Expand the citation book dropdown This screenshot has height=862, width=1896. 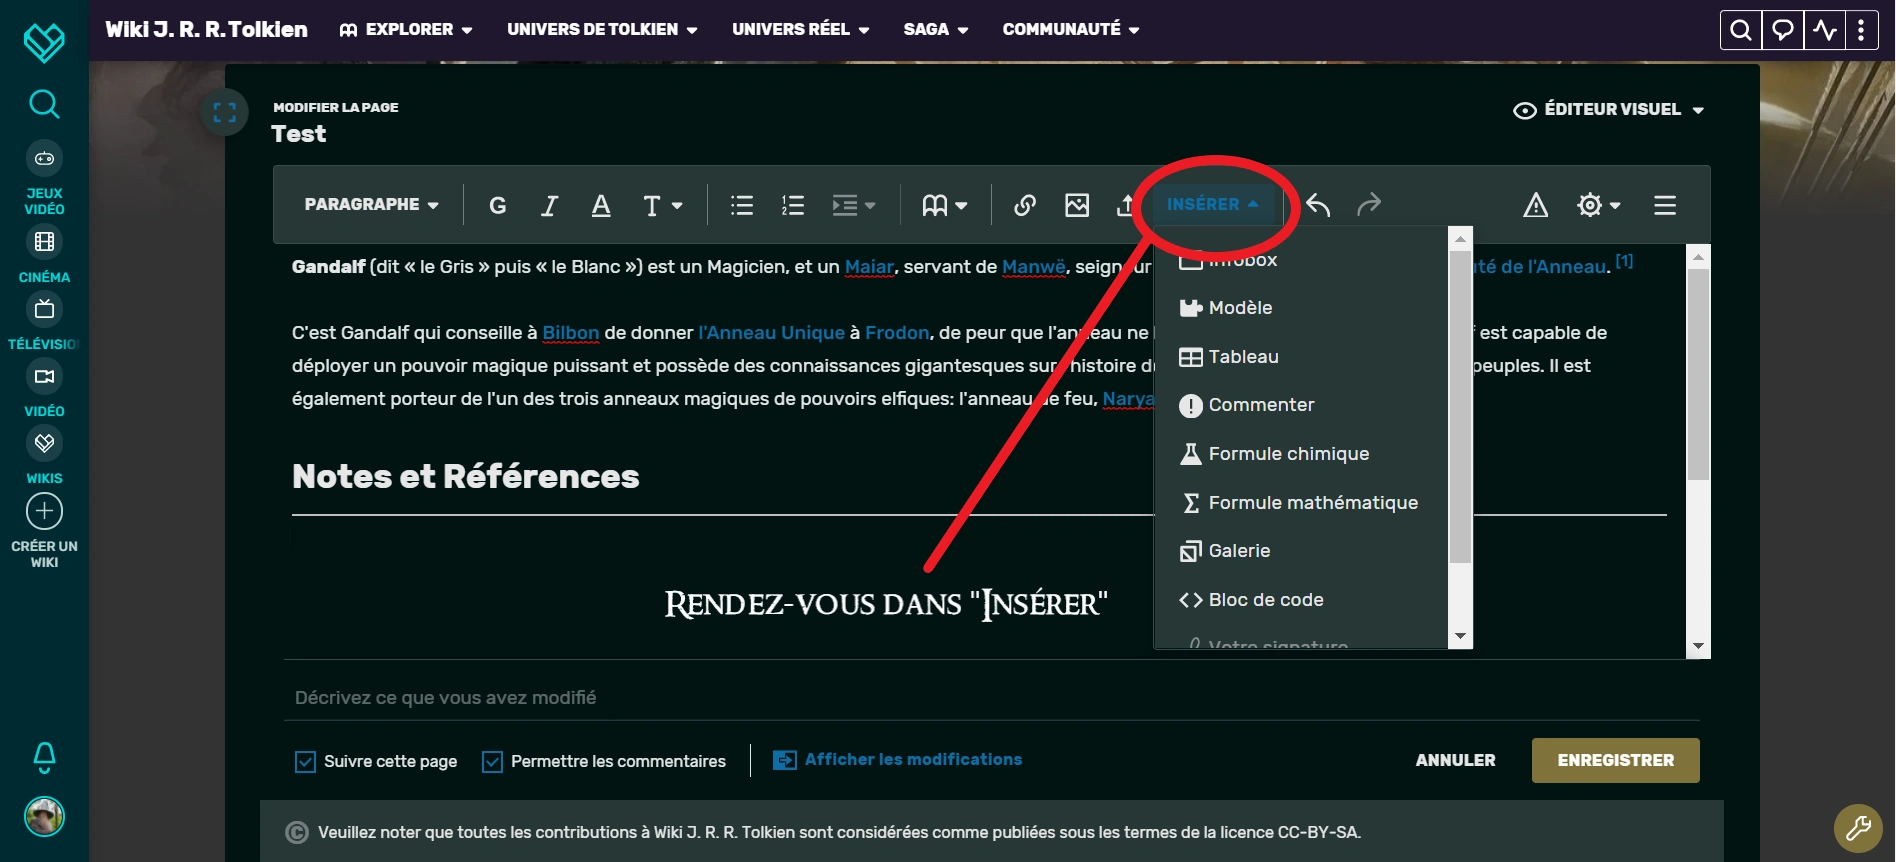click(x=945, y=205)
